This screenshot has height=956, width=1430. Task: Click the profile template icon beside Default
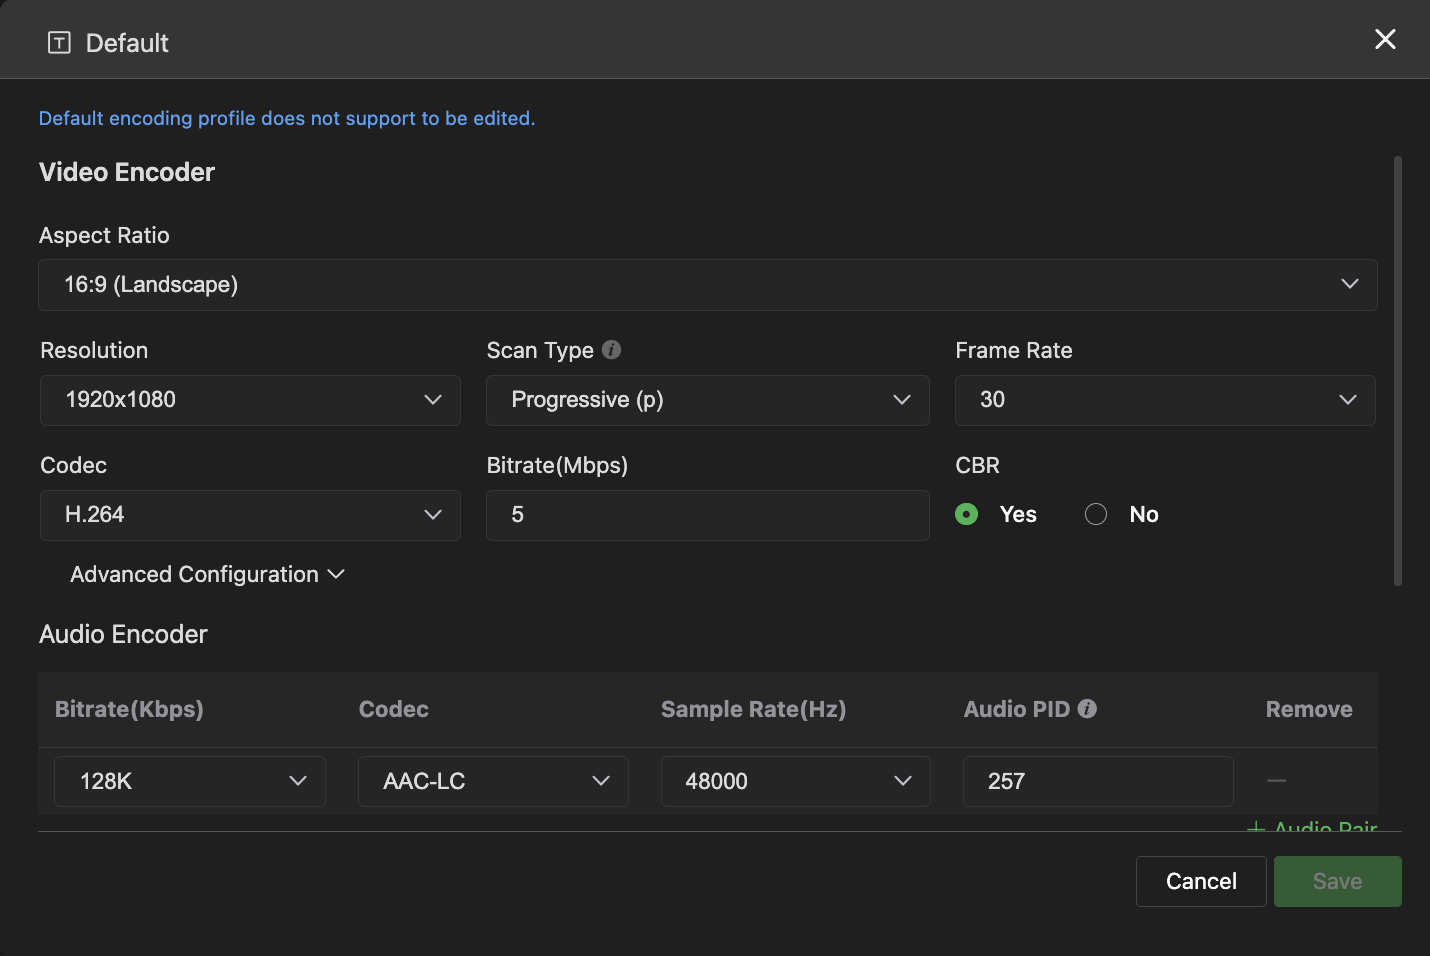pyautogui.click(x=59, y=42)
